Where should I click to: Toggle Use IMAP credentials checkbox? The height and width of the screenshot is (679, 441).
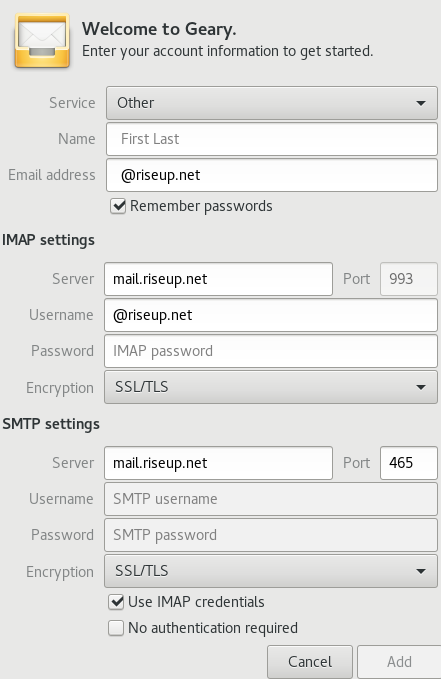[116, 602]
